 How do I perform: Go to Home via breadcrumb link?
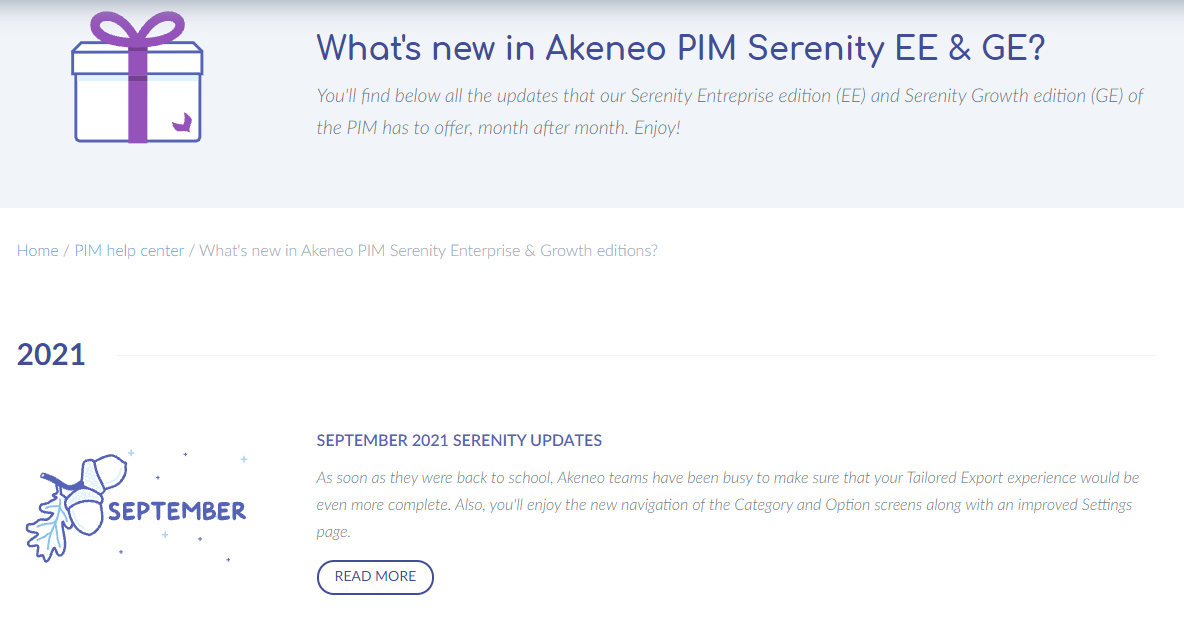pos(38,251)
